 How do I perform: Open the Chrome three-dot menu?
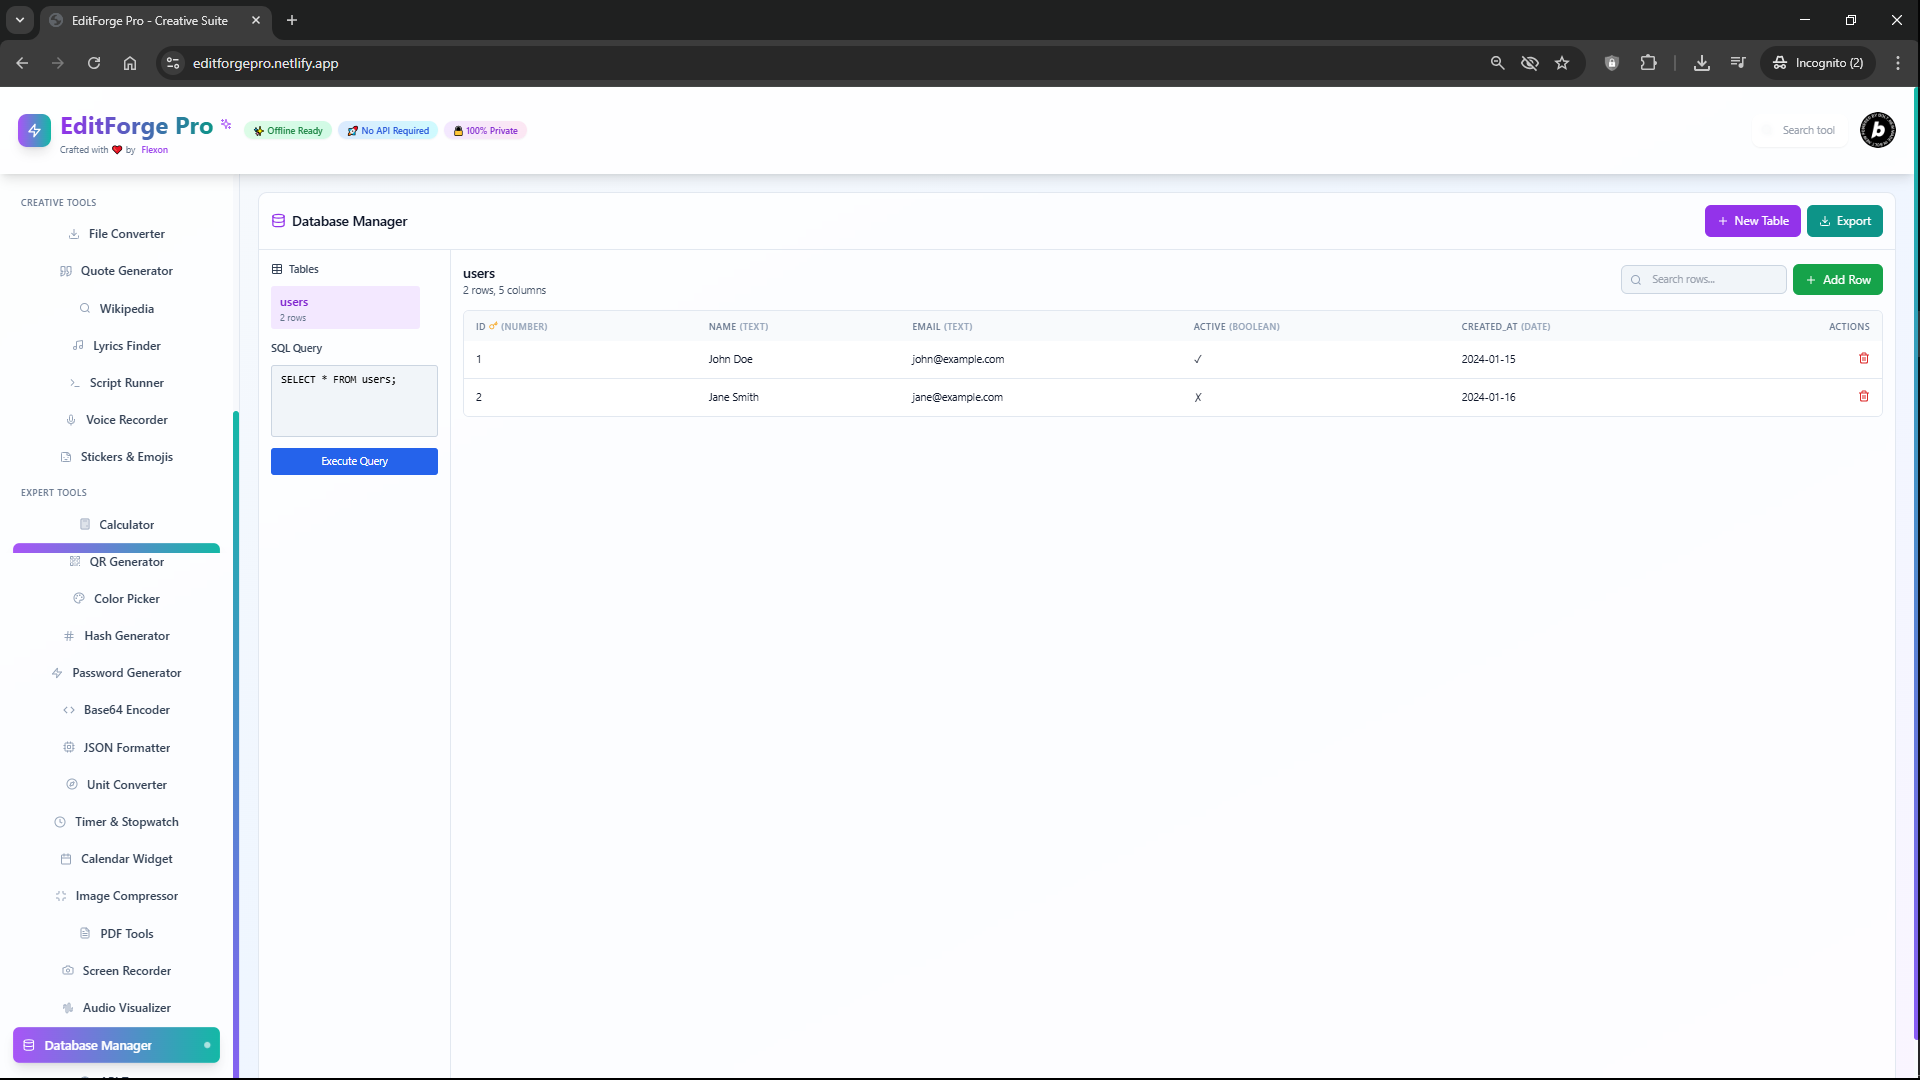[1898, 63]
